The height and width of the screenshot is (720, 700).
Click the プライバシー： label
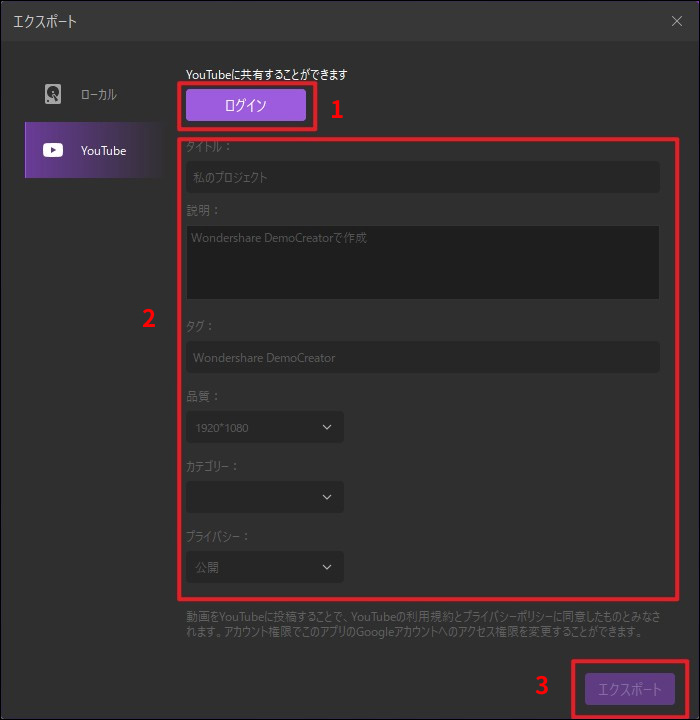[217, 536]
